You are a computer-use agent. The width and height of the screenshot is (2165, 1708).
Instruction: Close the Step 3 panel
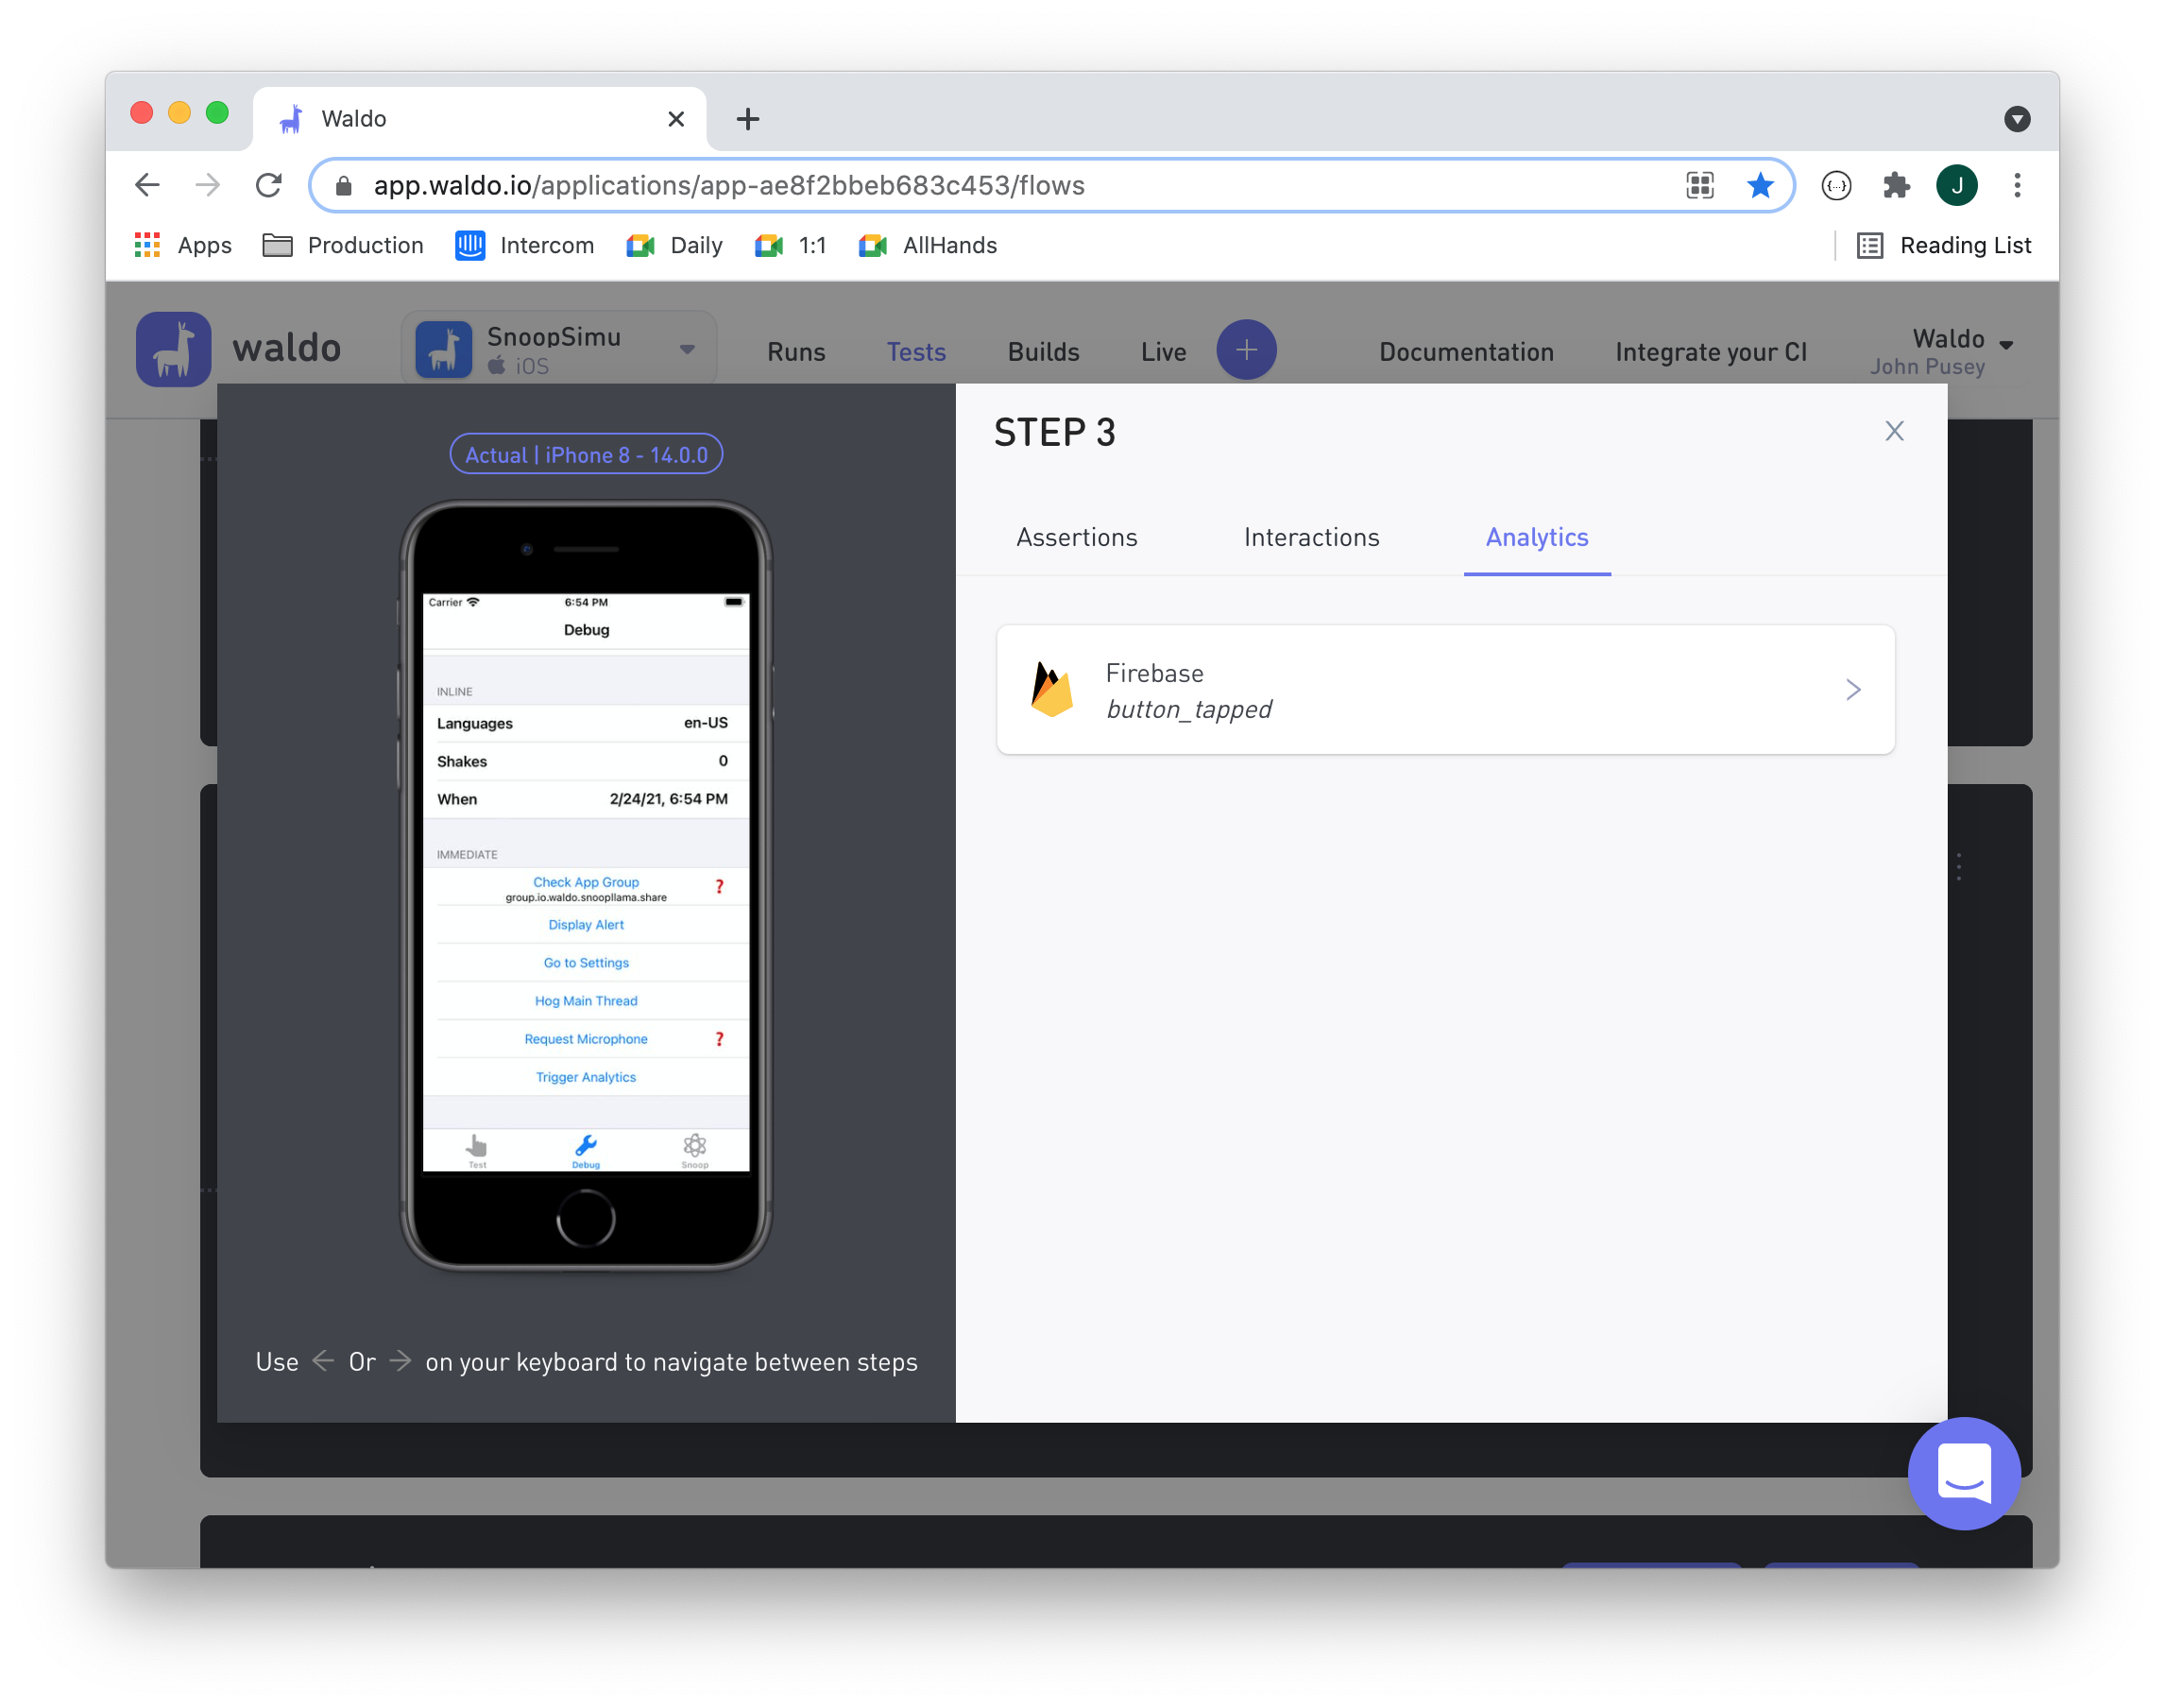(1894, 431)
